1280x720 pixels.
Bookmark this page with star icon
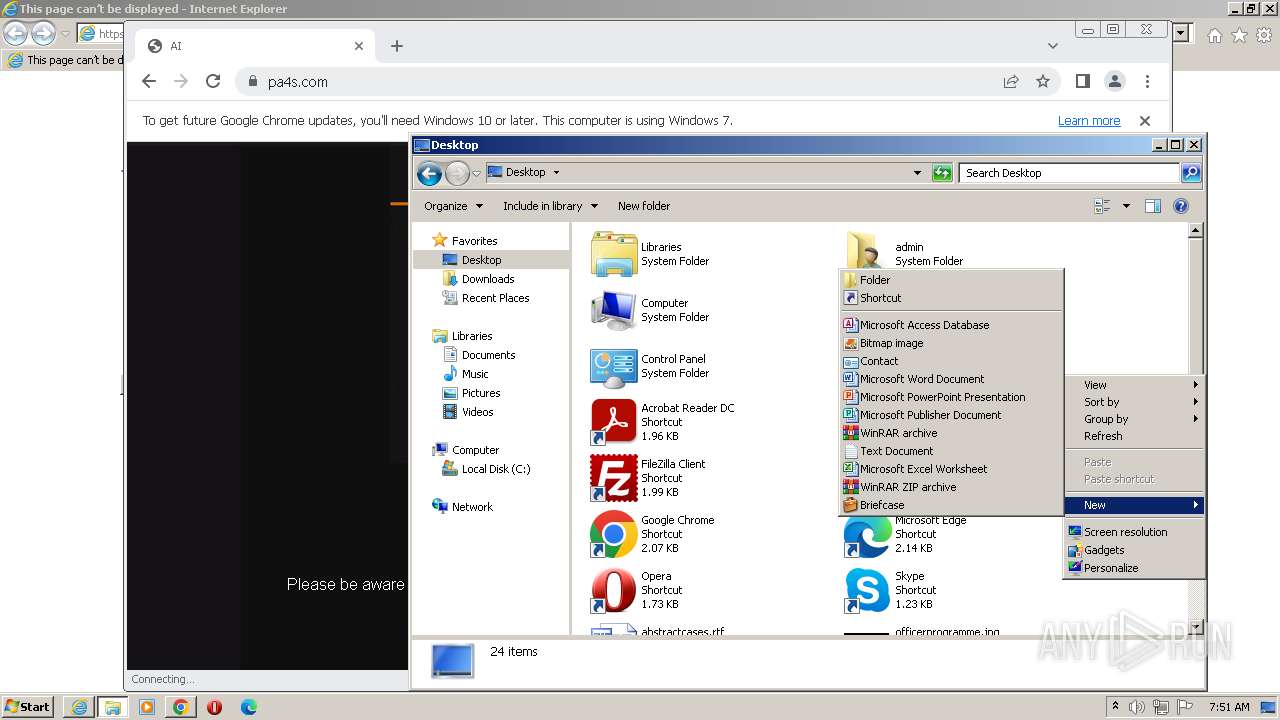coord(1043,82)
